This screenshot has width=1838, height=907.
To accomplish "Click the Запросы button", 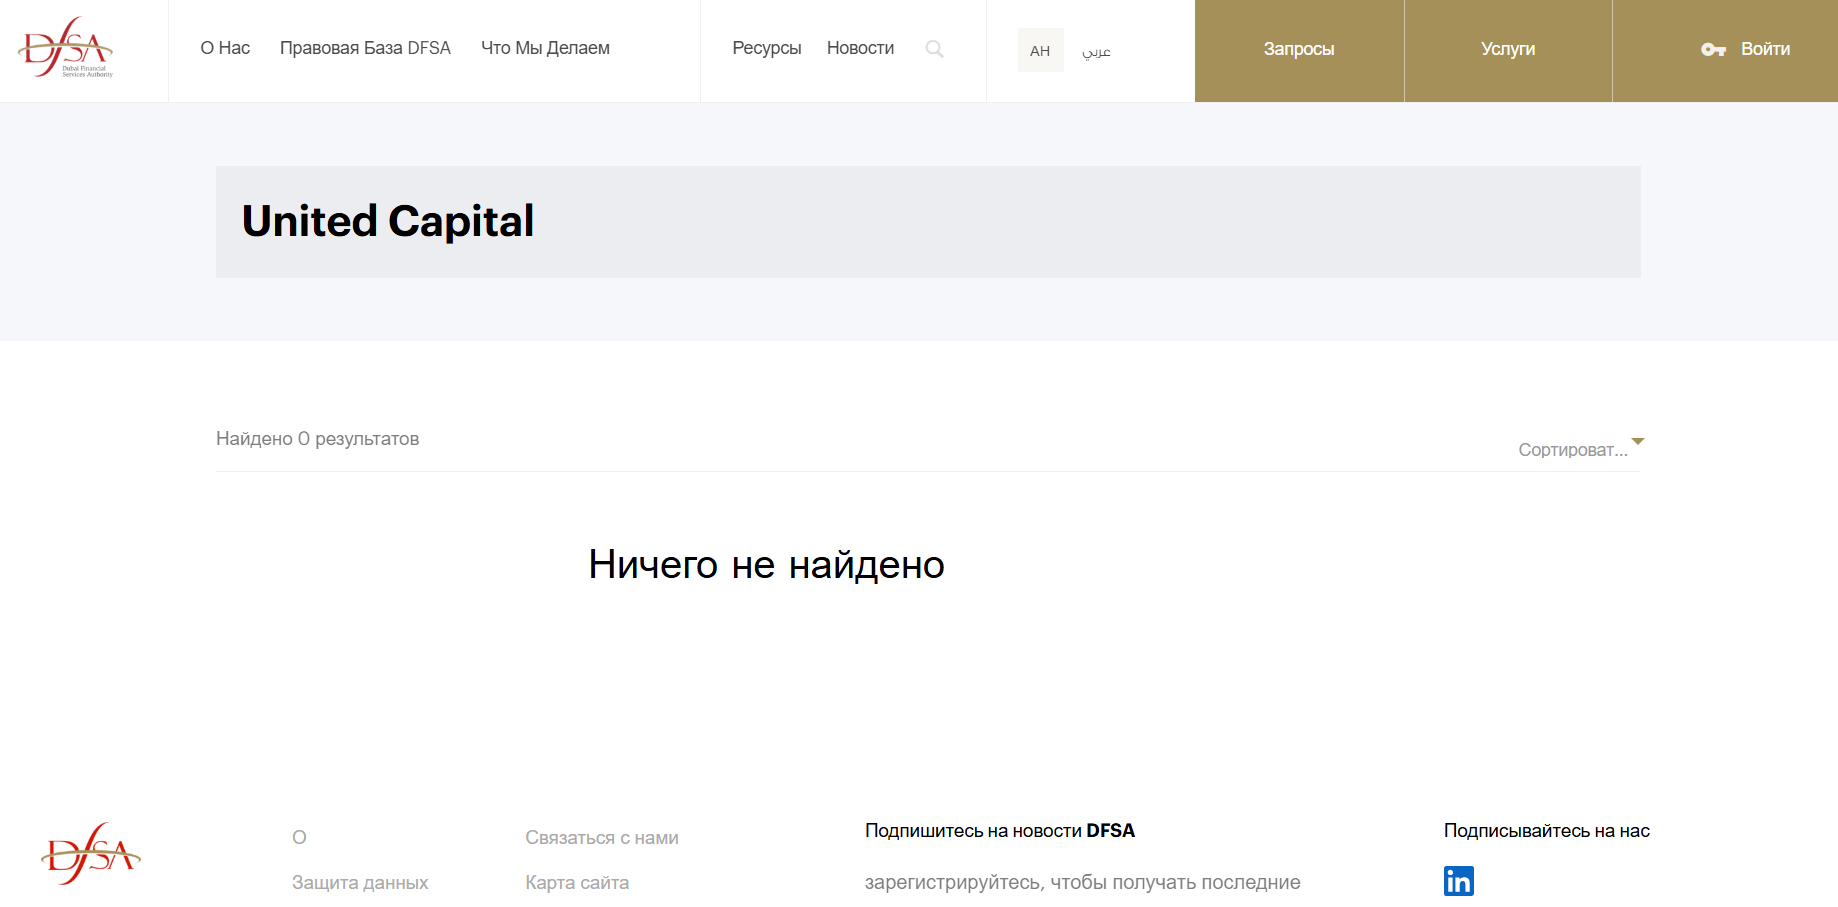I will 1299,50.
